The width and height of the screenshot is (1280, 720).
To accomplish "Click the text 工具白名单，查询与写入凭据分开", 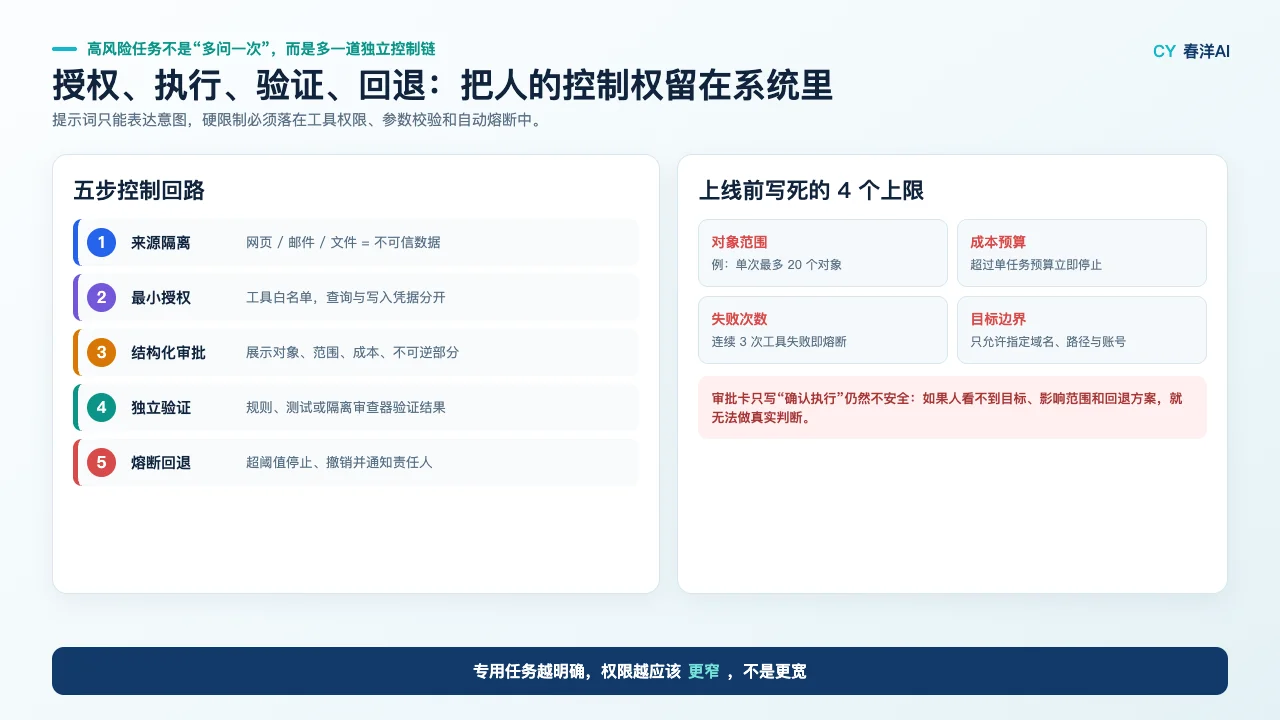I will pyautogui.click(x=346, y=298).
